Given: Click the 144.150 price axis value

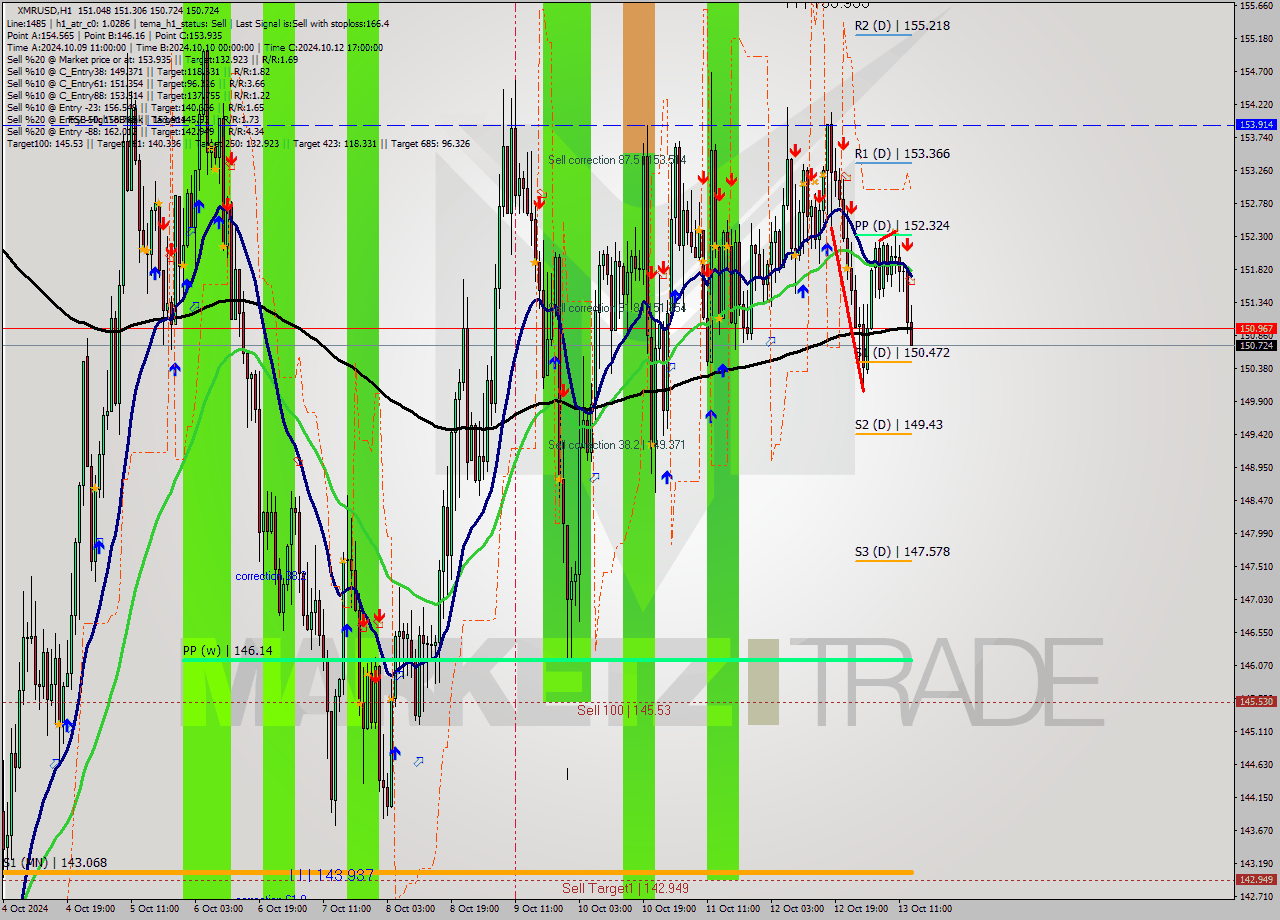Looking at the screenshot, I should (x=1256, y=798).
